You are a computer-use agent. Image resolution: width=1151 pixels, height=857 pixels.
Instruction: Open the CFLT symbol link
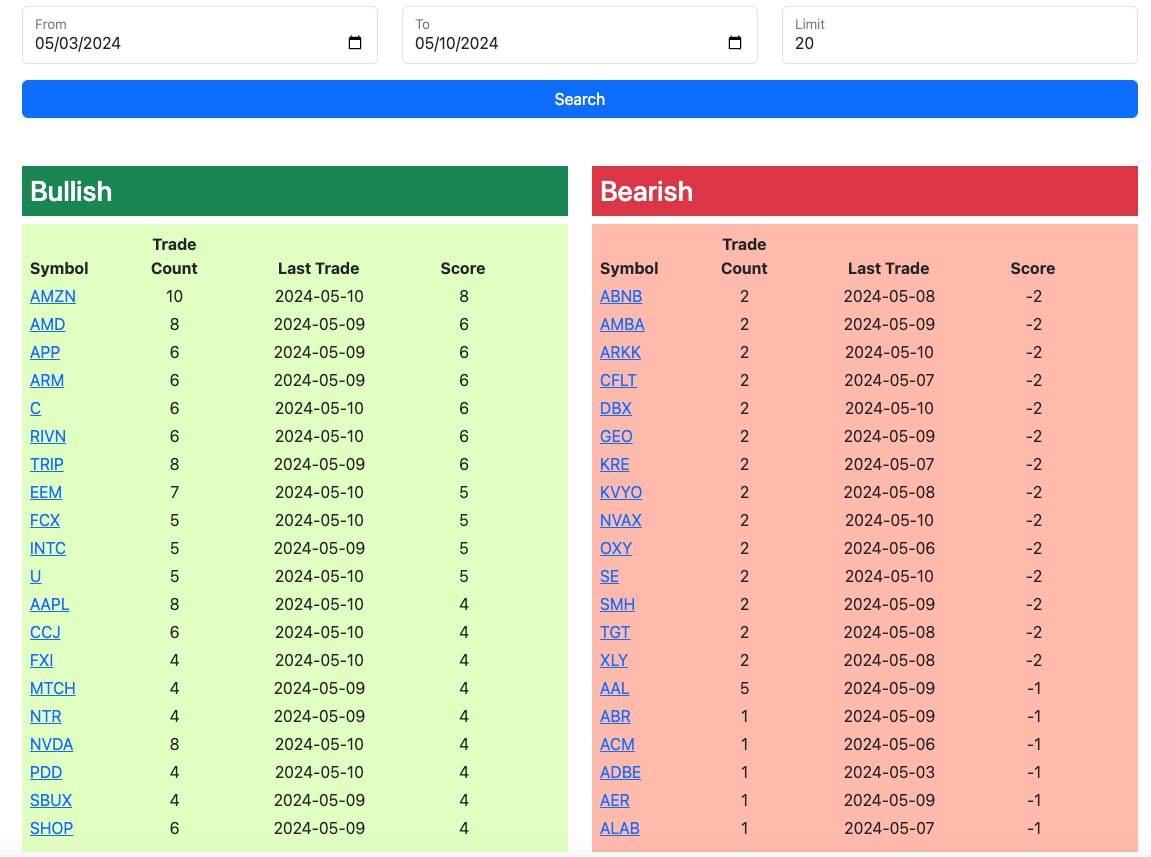point(618,380)
